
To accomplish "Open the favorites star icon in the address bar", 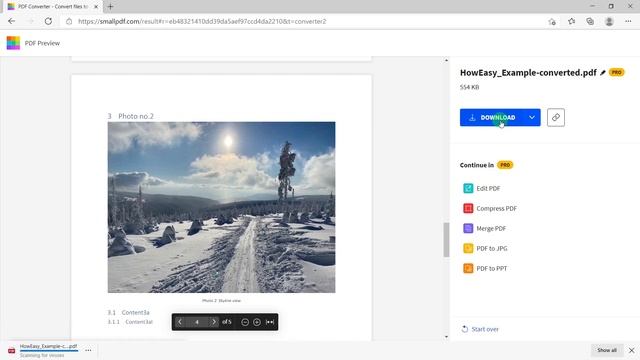I will [571, 21].
